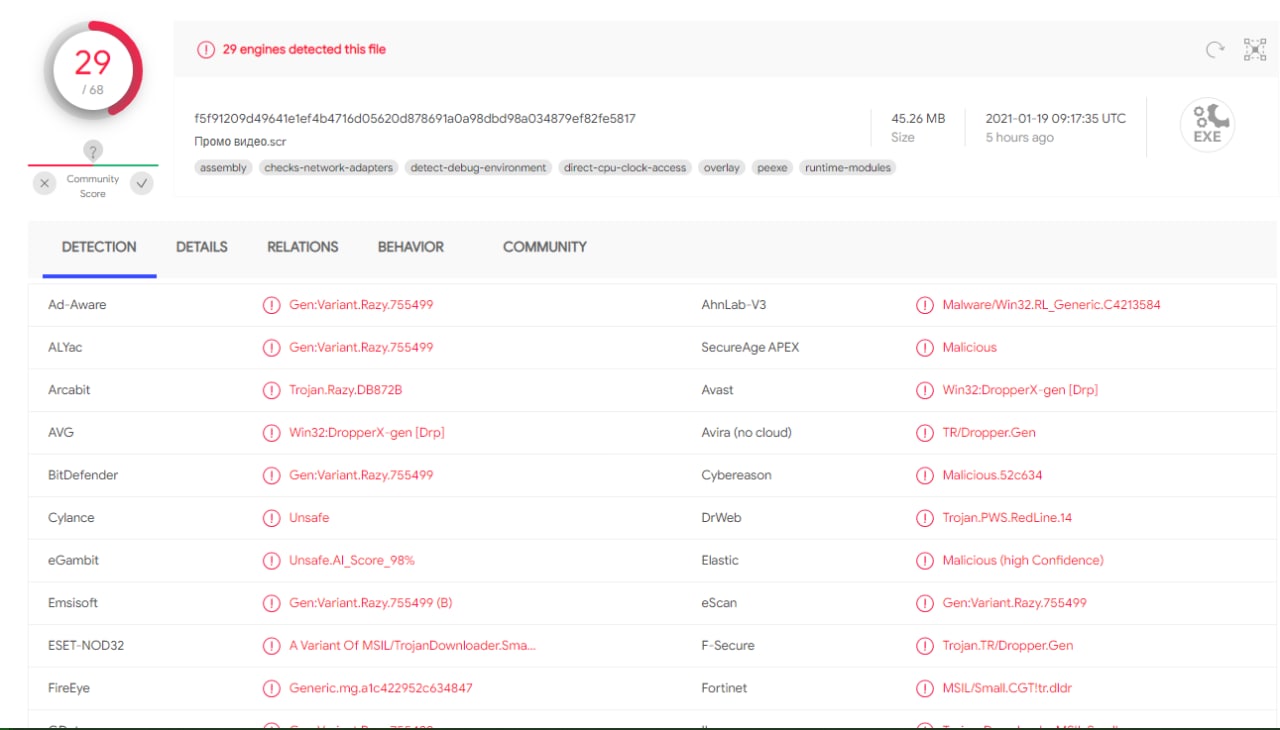Click the 29/68 detection score gauge
Image resolution: width=1280 pixels, height=730 pixels.
point(93,72)
